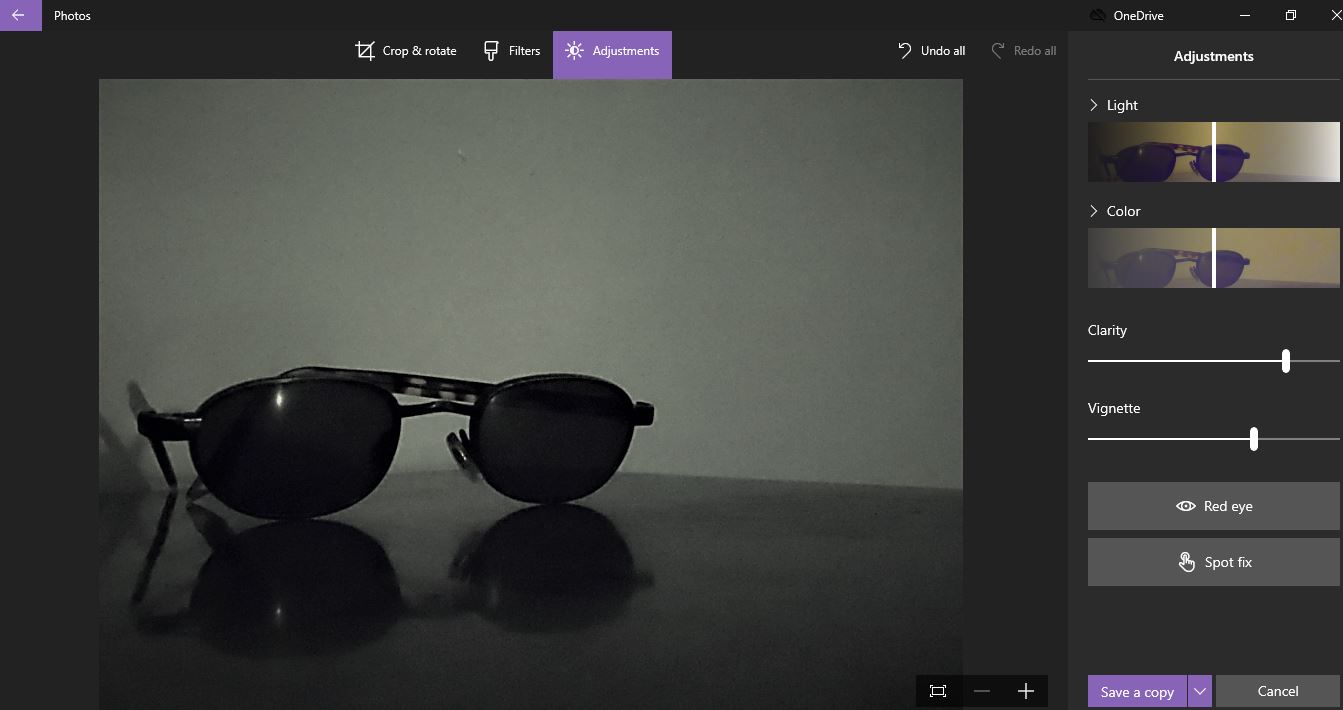Click the fit-to-window icon
1343x710 pixels.
click(938, 691)
